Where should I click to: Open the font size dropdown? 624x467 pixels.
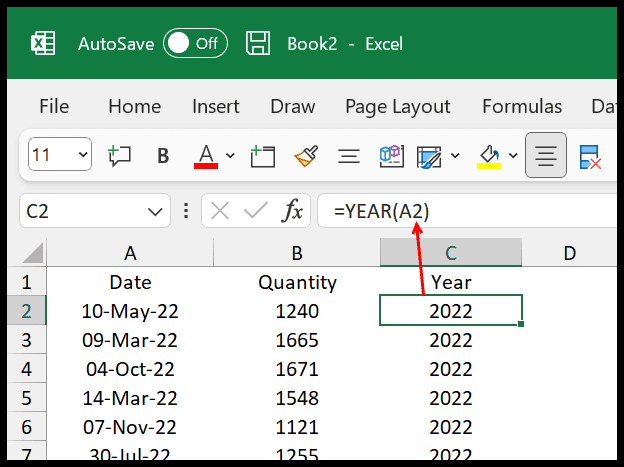pos(82,156)
